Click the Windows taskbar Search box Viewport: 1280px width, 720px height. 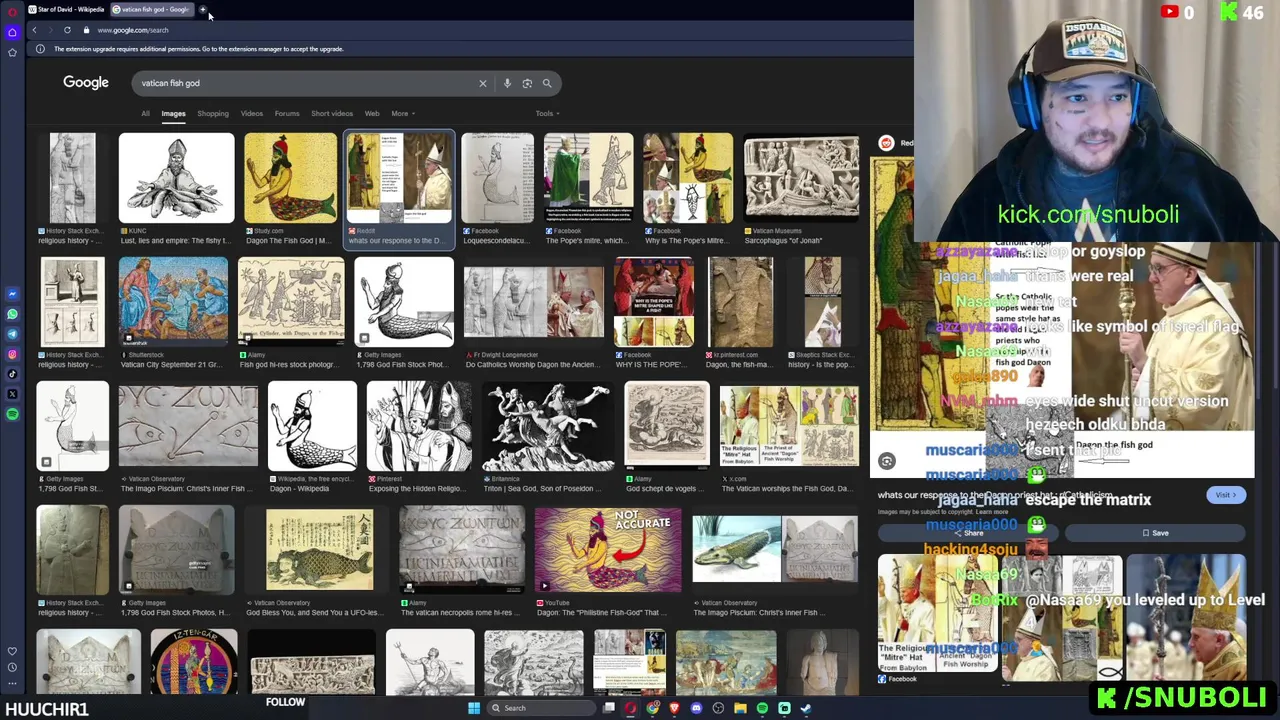pyautogui.click(x=540, y=708)
